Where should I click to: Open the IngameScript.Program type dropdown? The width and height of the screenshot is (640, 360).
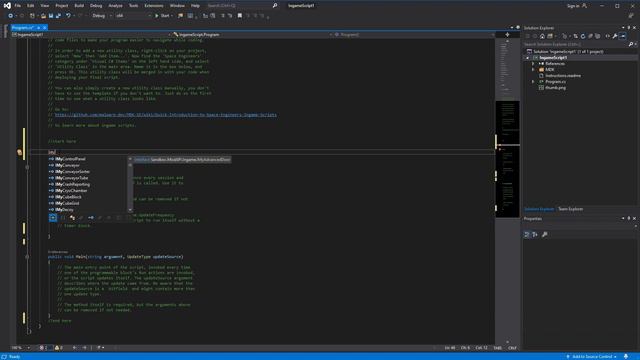point(252,35)
